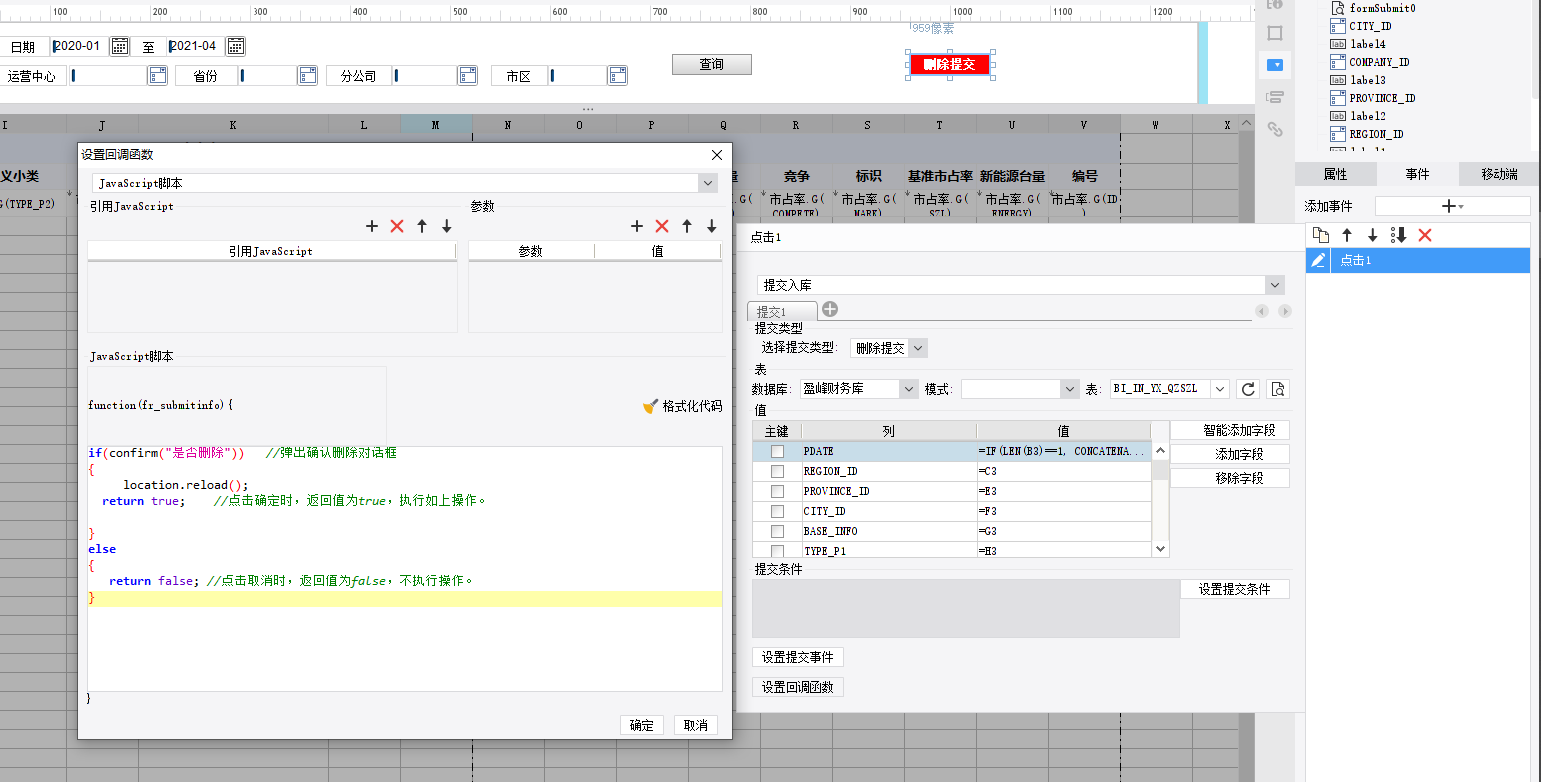Click the 设置提交条件 button
The image size is (1541, 782).
pos(1235,589)
